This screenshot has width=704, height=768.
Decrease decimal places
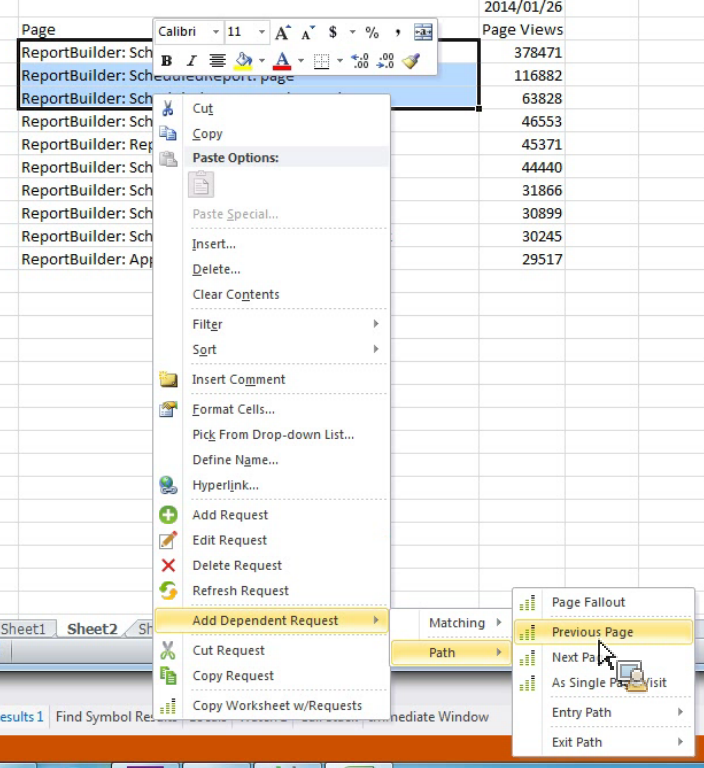click(x=386, y=61)
